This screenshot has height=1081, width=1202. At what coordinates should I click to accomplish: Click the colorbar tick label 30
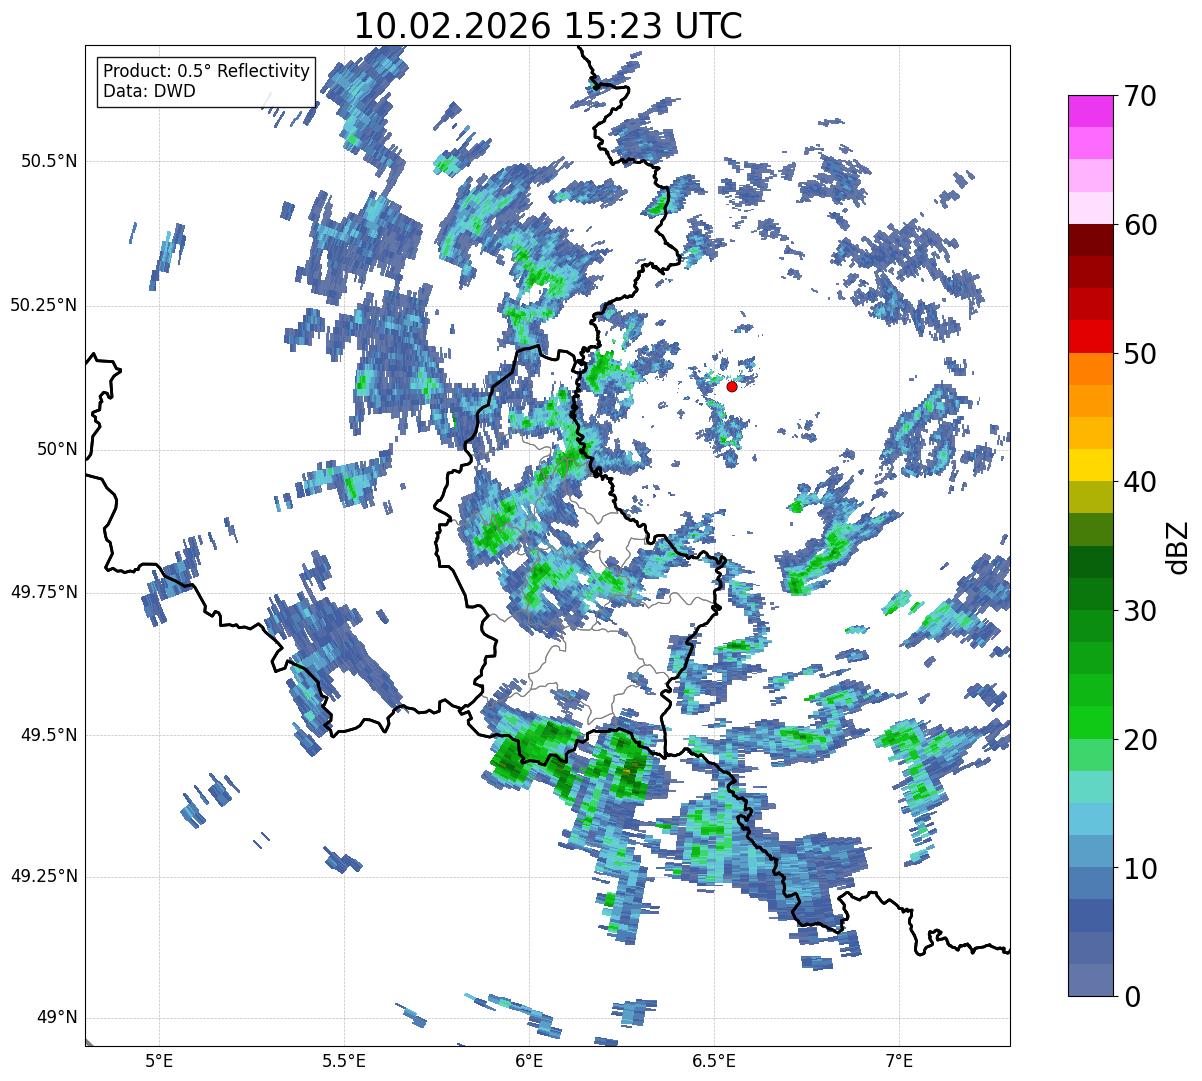point(1140,611)
